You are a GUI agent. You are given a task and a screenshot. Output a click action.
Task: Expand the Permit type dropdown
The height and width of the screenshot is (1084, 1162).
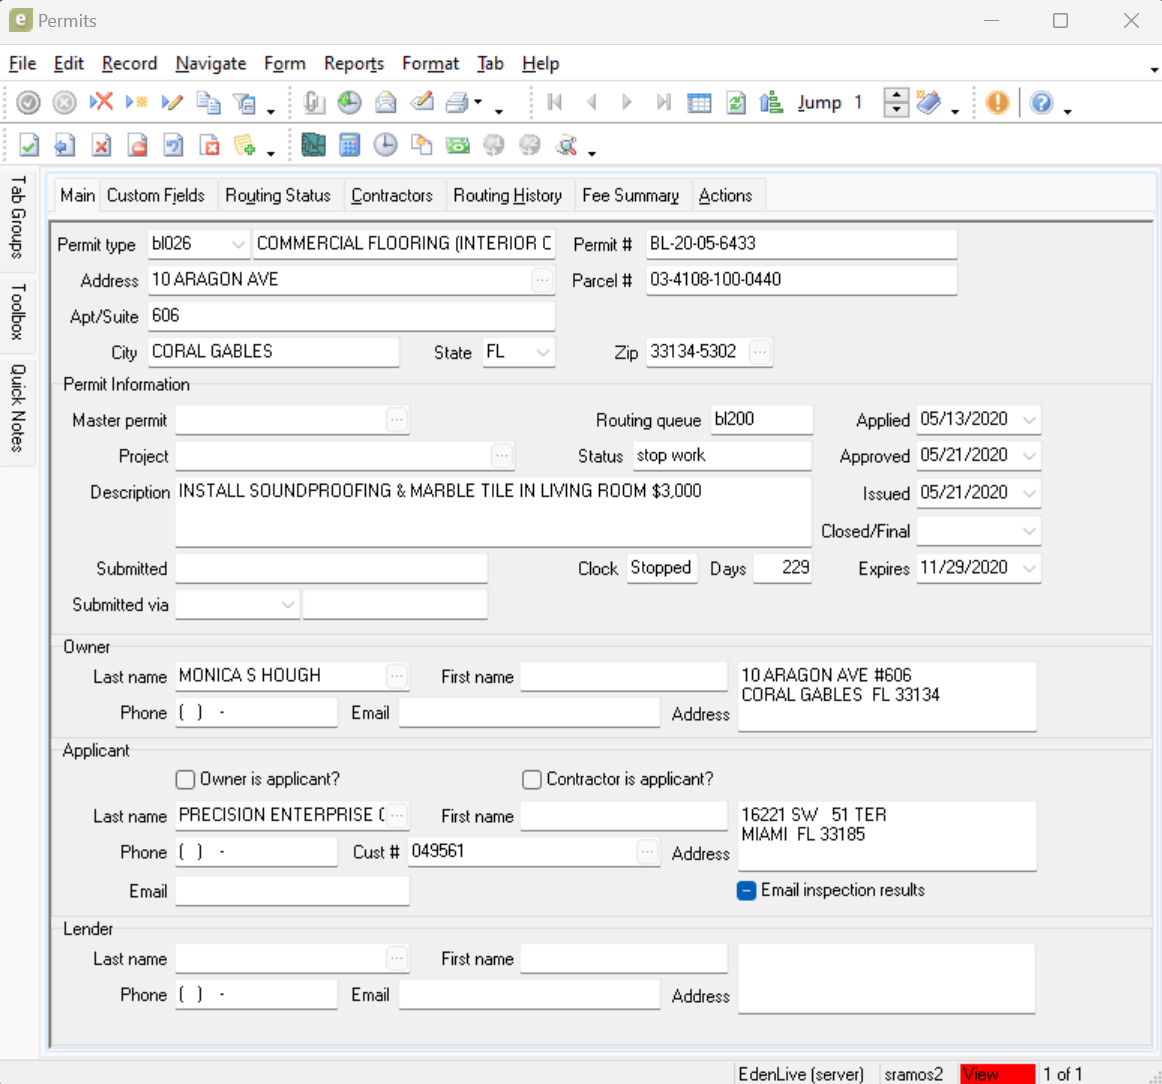[x=238, y=244]
